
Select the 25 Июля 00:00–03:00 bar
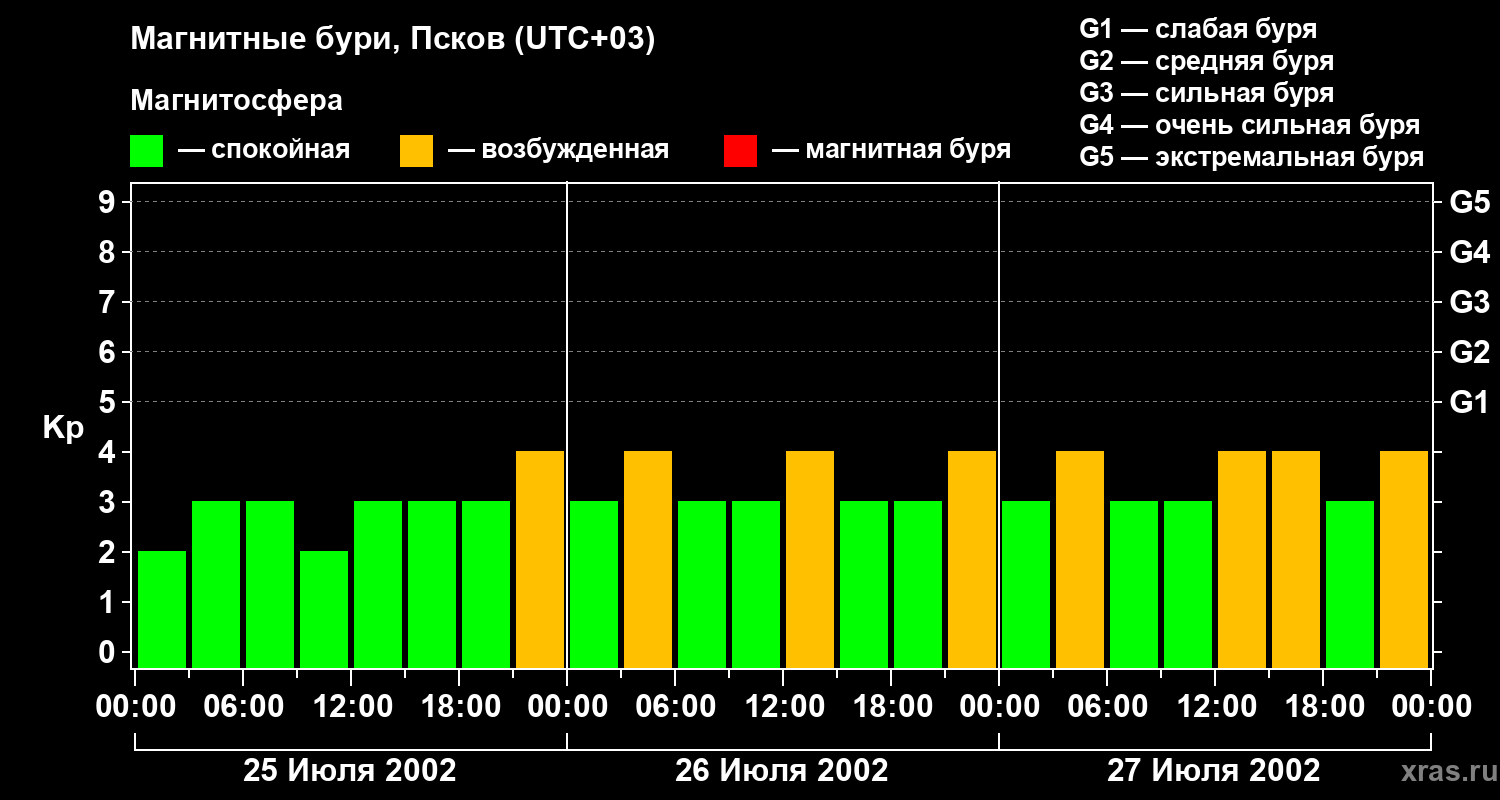pyautogui.click(x=162, y=609)
